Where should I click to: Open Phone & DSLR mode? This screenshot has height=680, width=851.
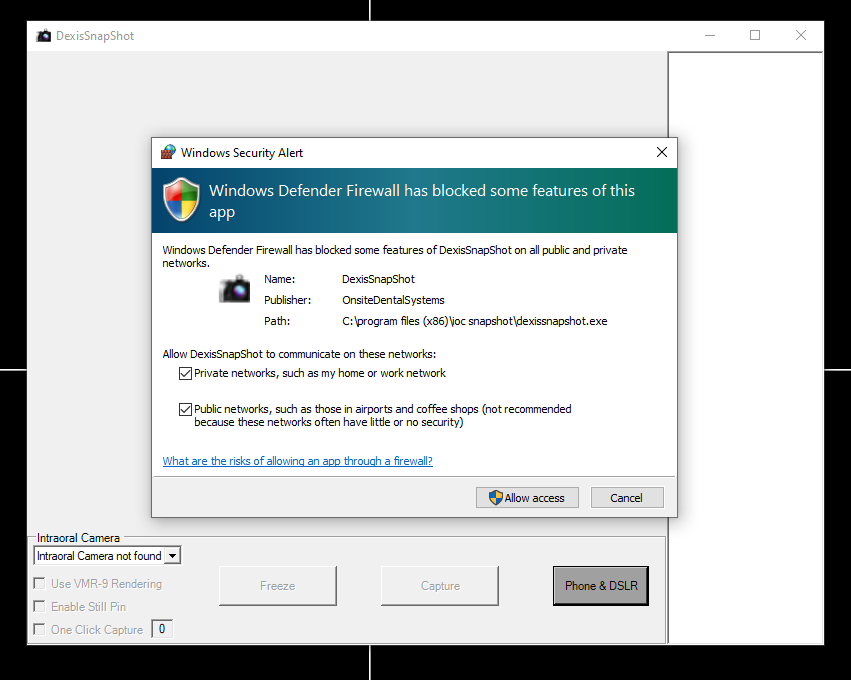(x=601, y=586)
